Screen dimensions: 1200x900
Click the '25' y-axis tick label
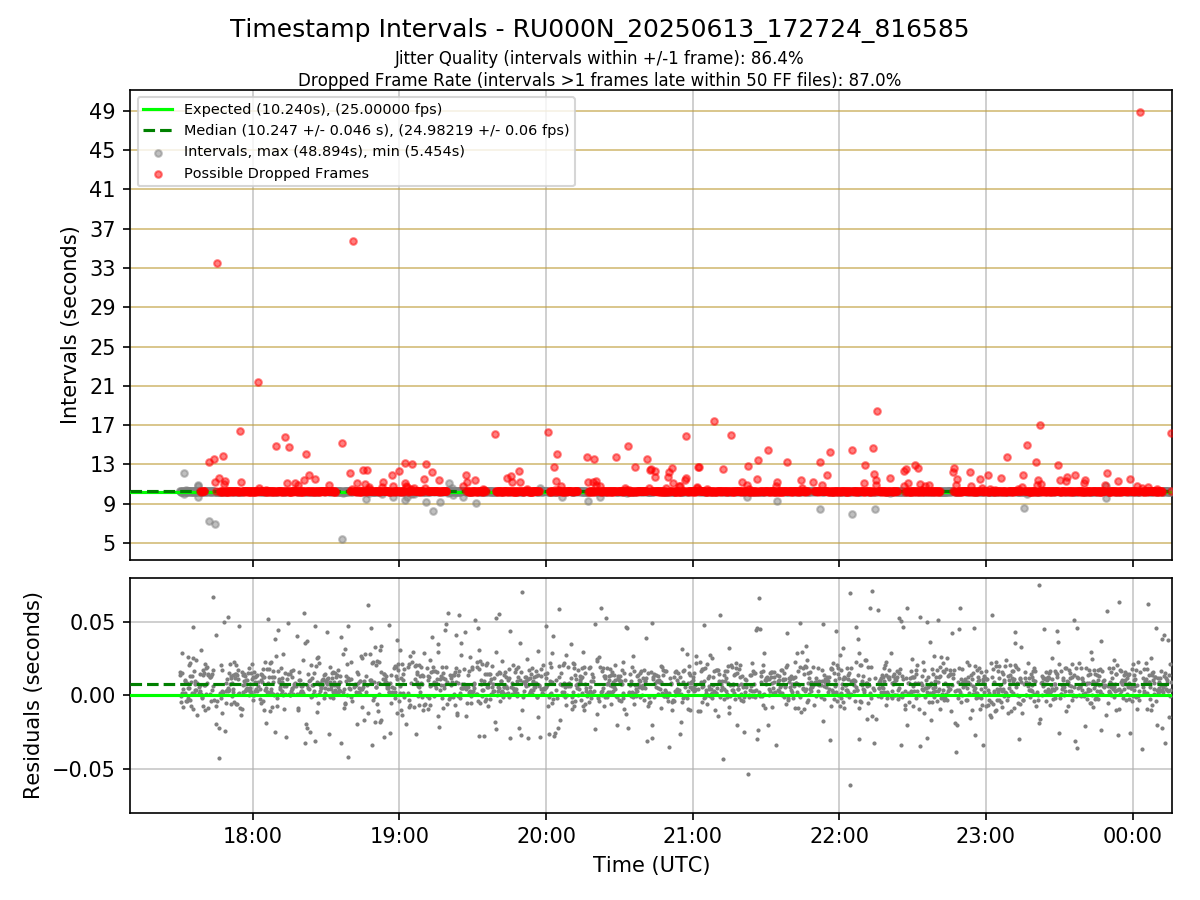tap(105, 347)
